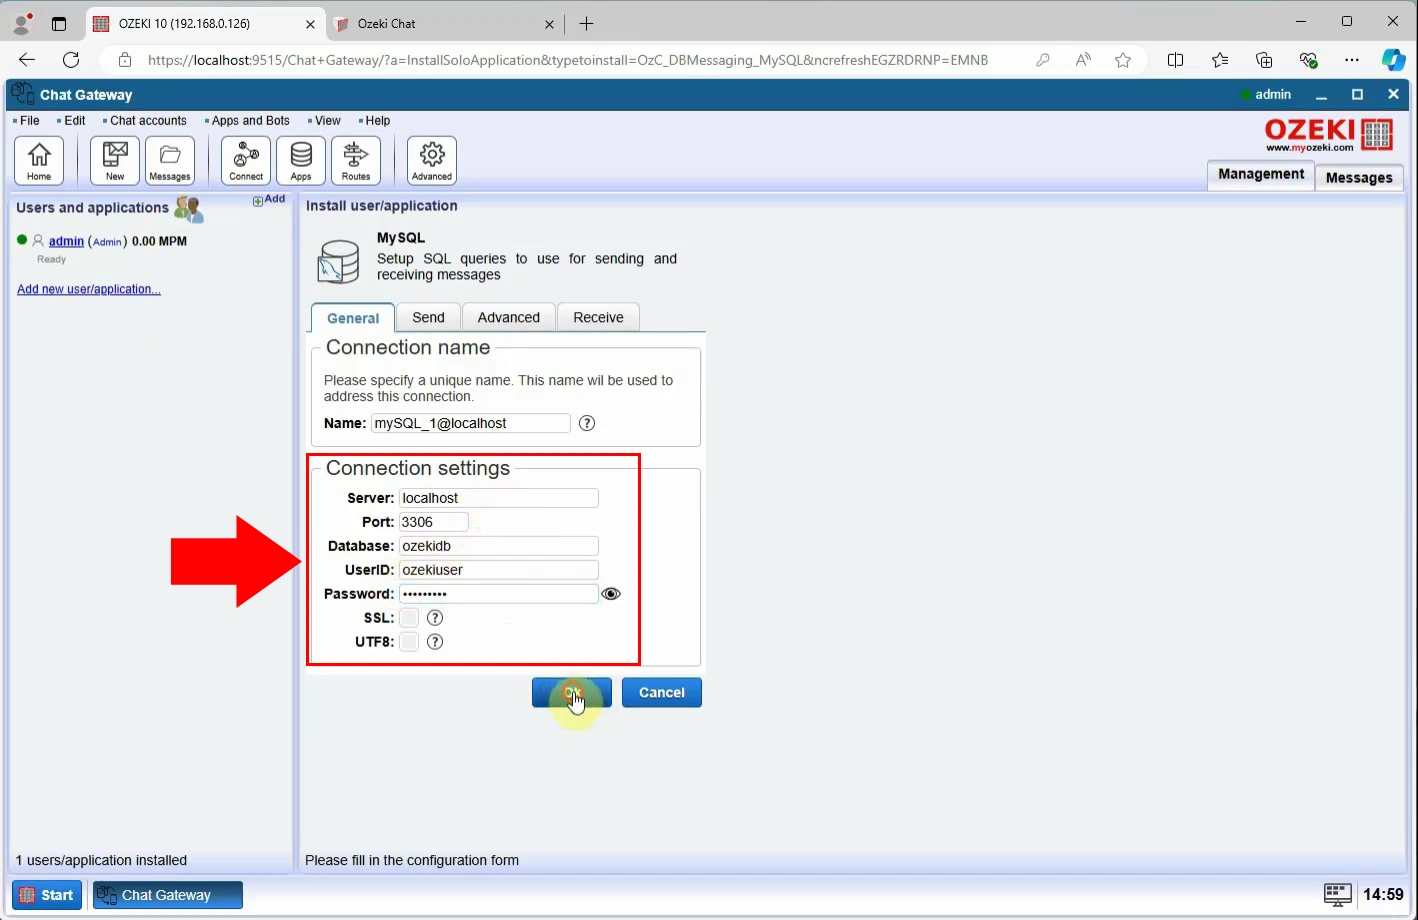Click the desktop monitor icon by the clock
Viewport: 1418px width, 920px height.
pos(1338,894)
